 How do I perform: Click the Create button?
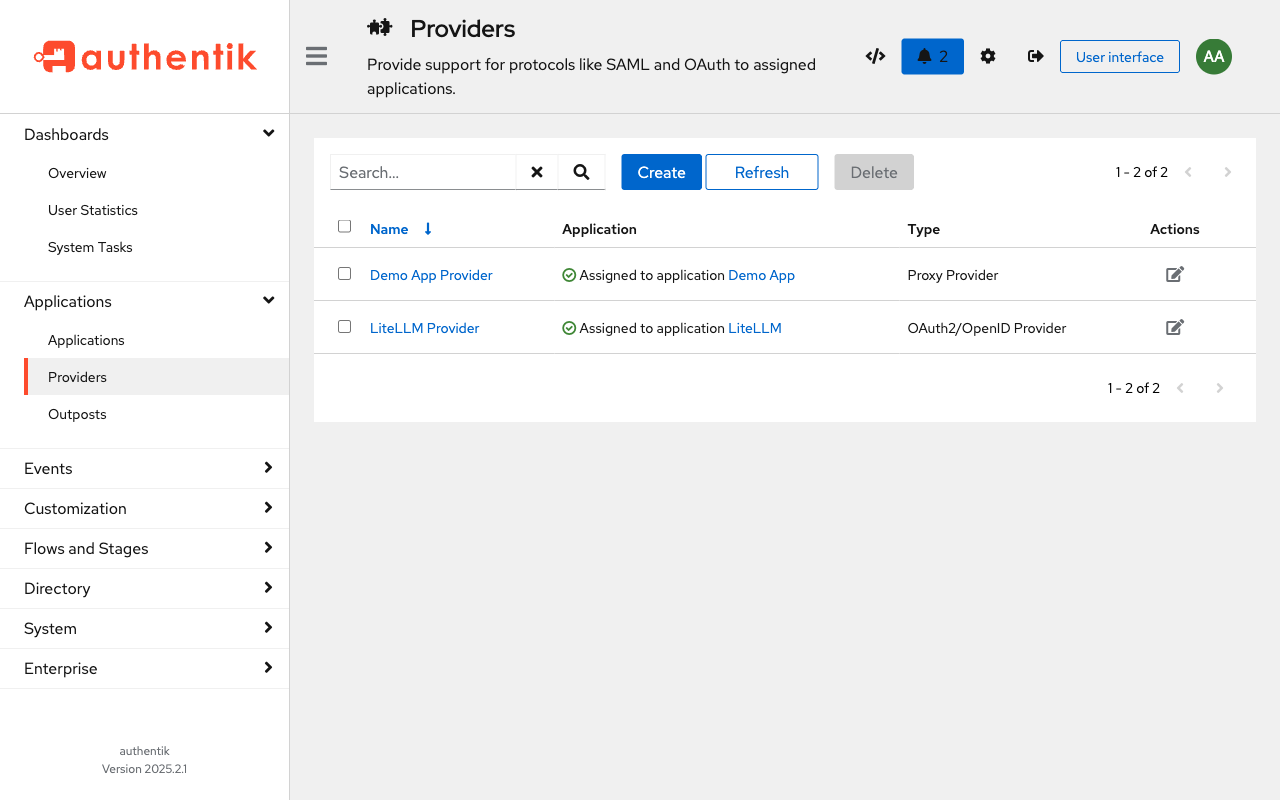[x=661, y=172]
